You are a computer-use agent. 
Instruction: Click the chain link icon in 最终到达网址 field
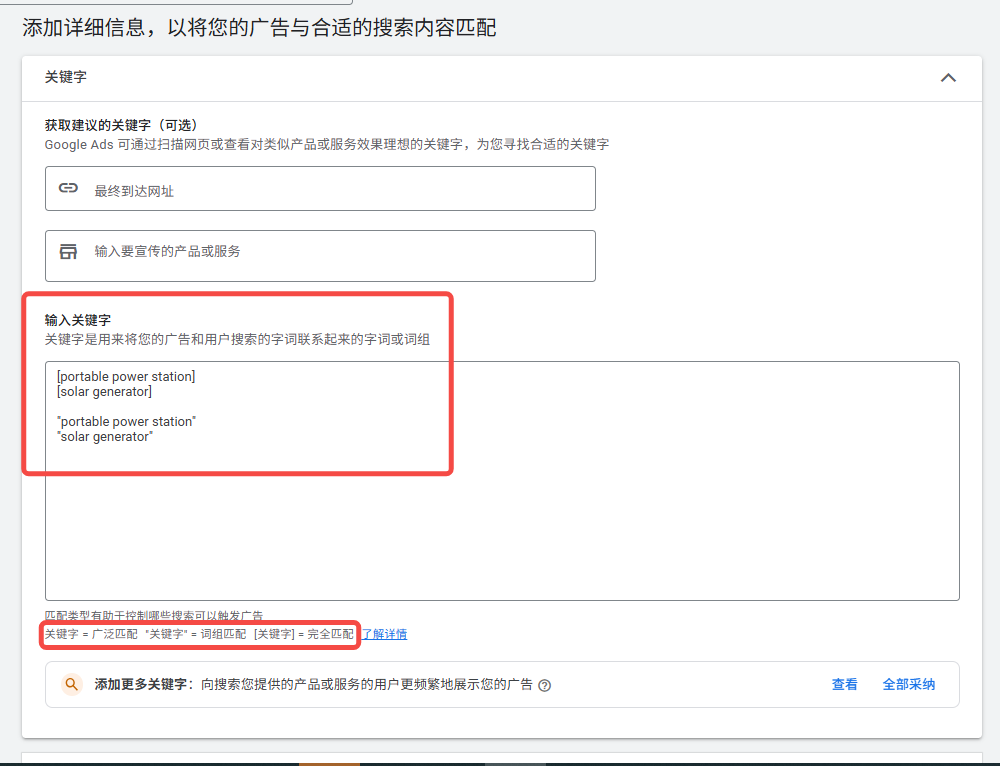click(x=69, y=188)
